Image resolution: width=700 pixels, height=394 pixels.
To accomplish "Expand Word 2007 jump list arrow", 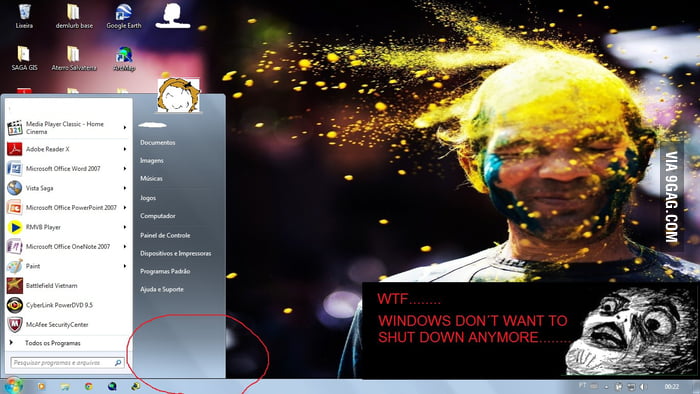I will [x=125, y=169].
